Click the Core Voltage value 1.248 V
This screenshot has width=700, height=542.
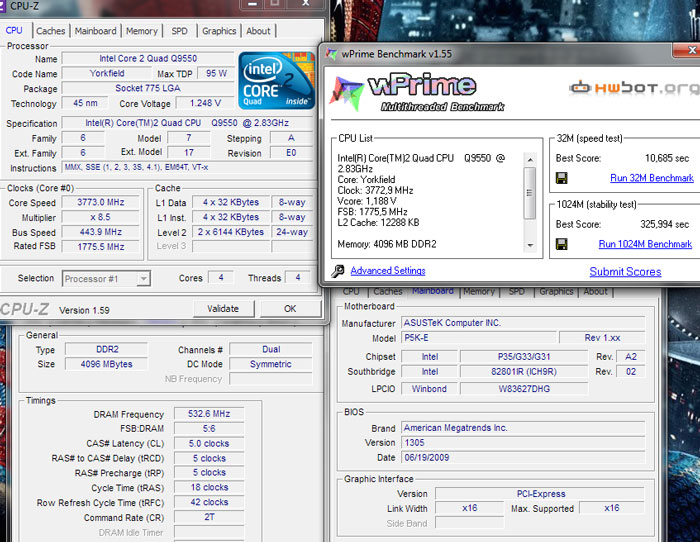tap(205, 103)
